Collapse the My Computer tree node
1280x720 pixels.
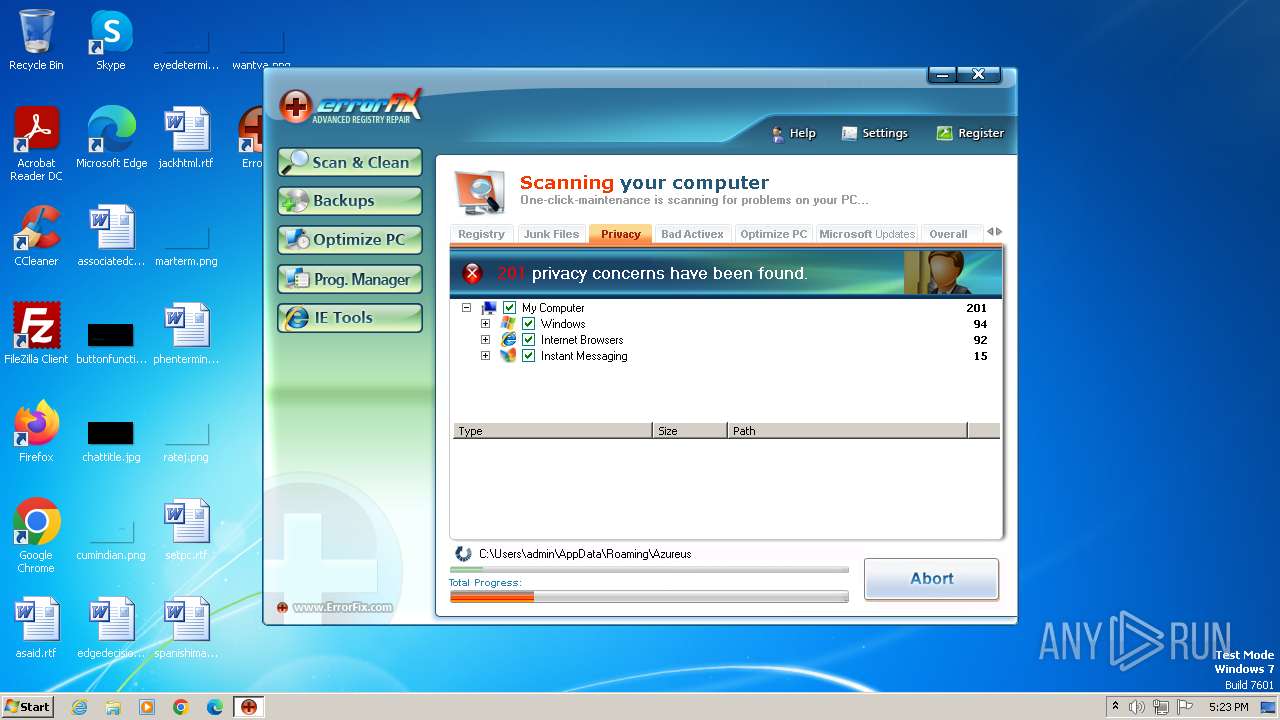click(x=466, y=308)
